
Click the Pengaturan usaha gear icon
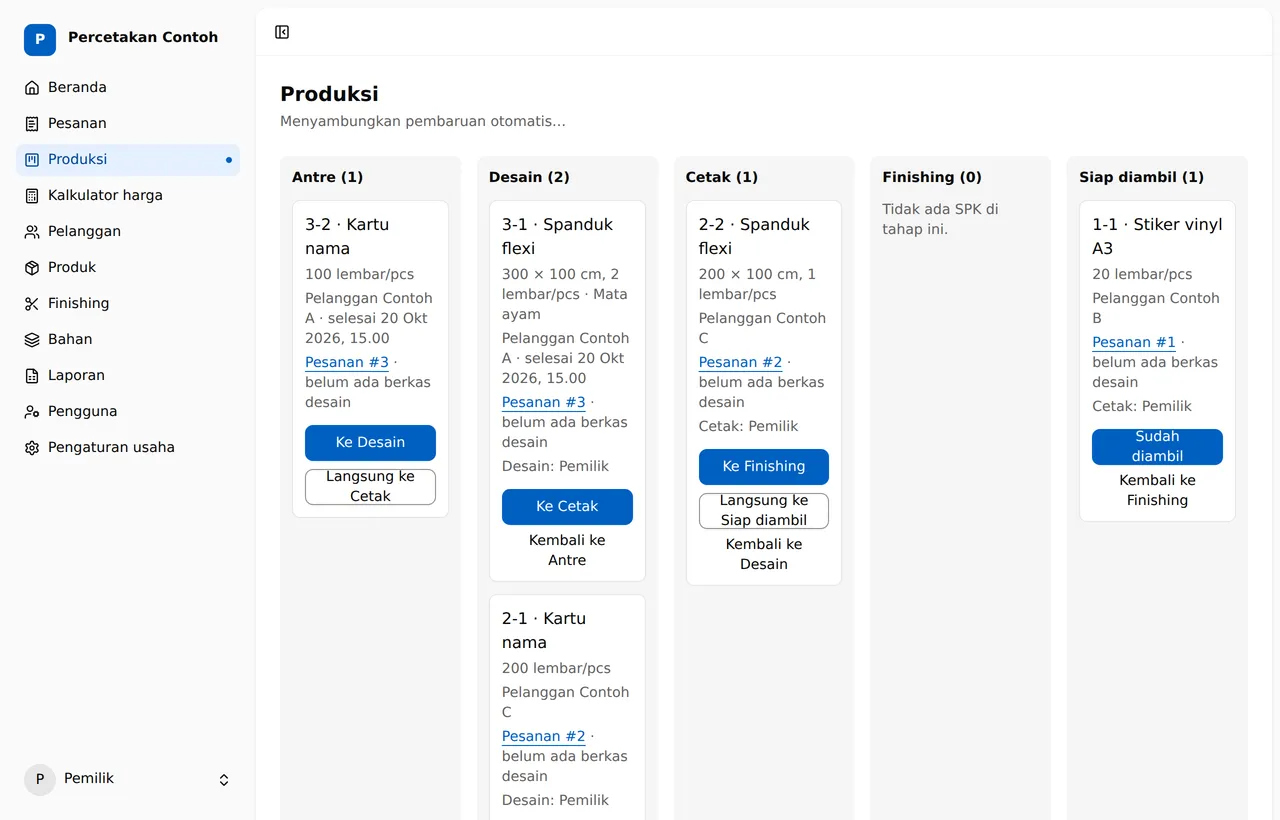pos(32,447)
